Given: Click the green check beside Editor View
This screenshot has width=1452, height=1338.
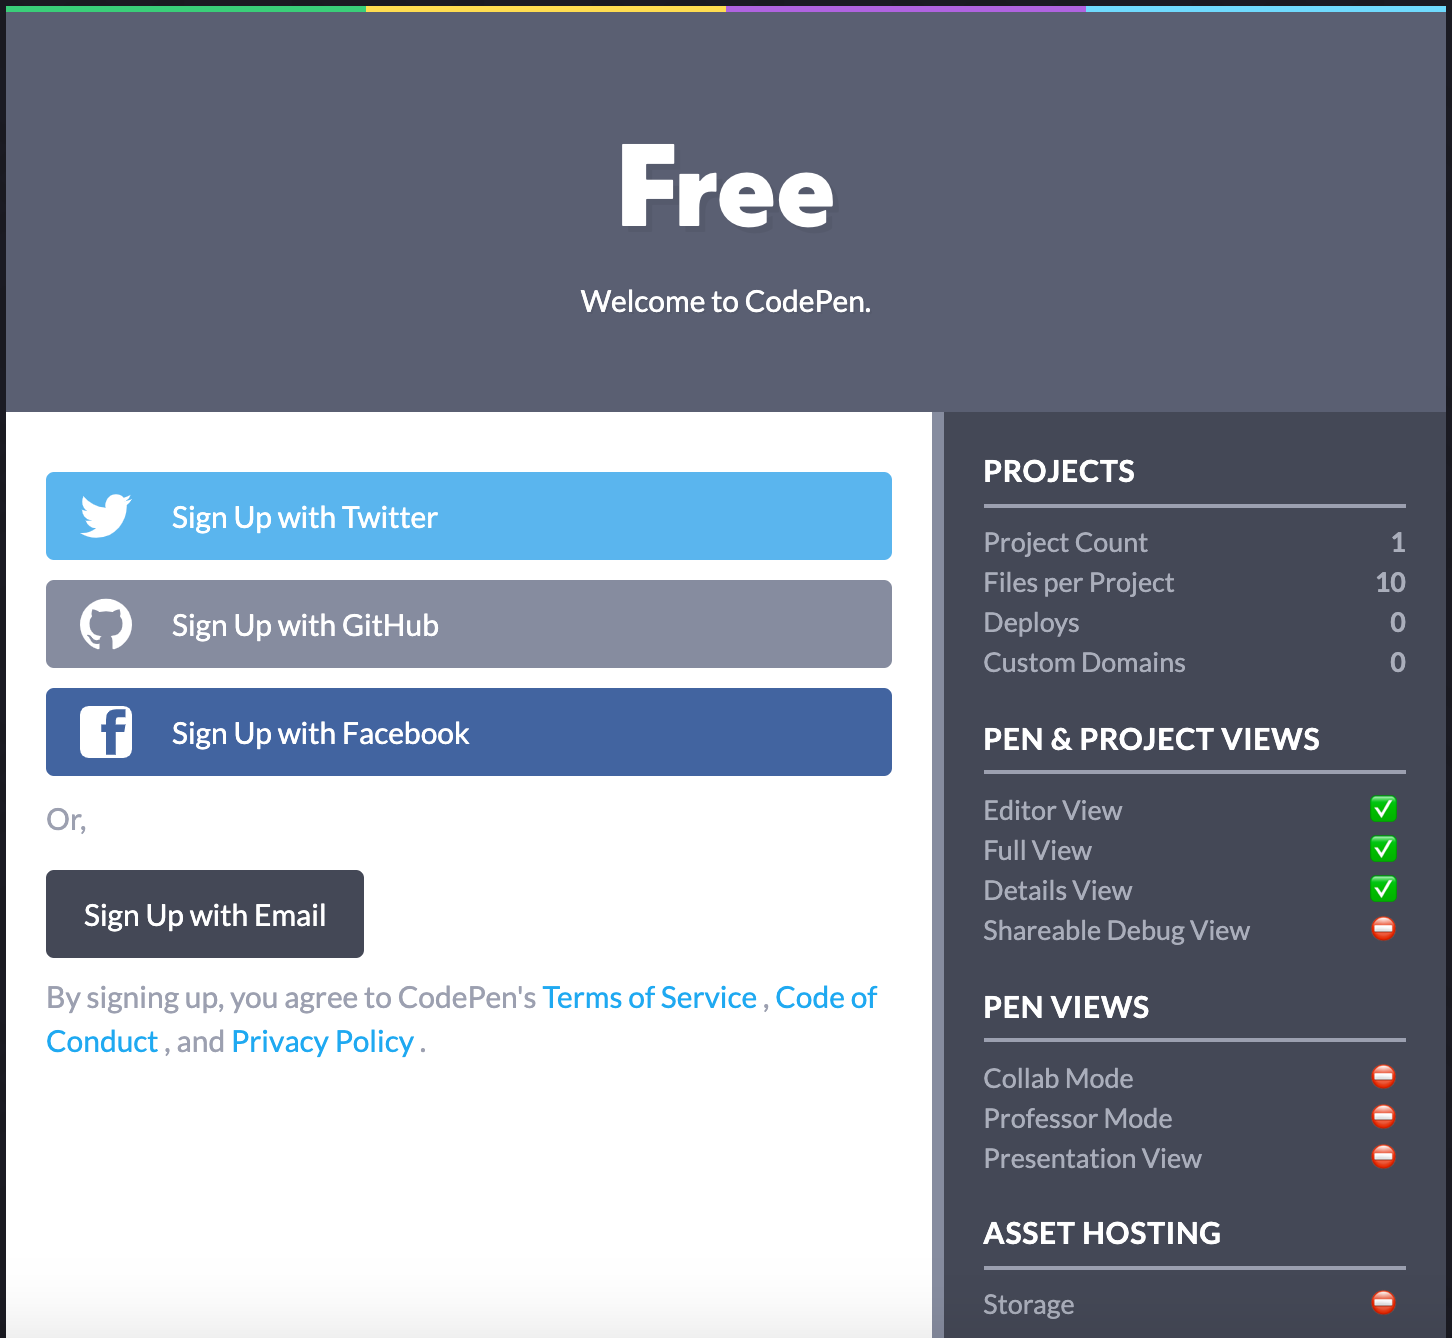Looking at the screenshot, I should [x=1383, y=809].
